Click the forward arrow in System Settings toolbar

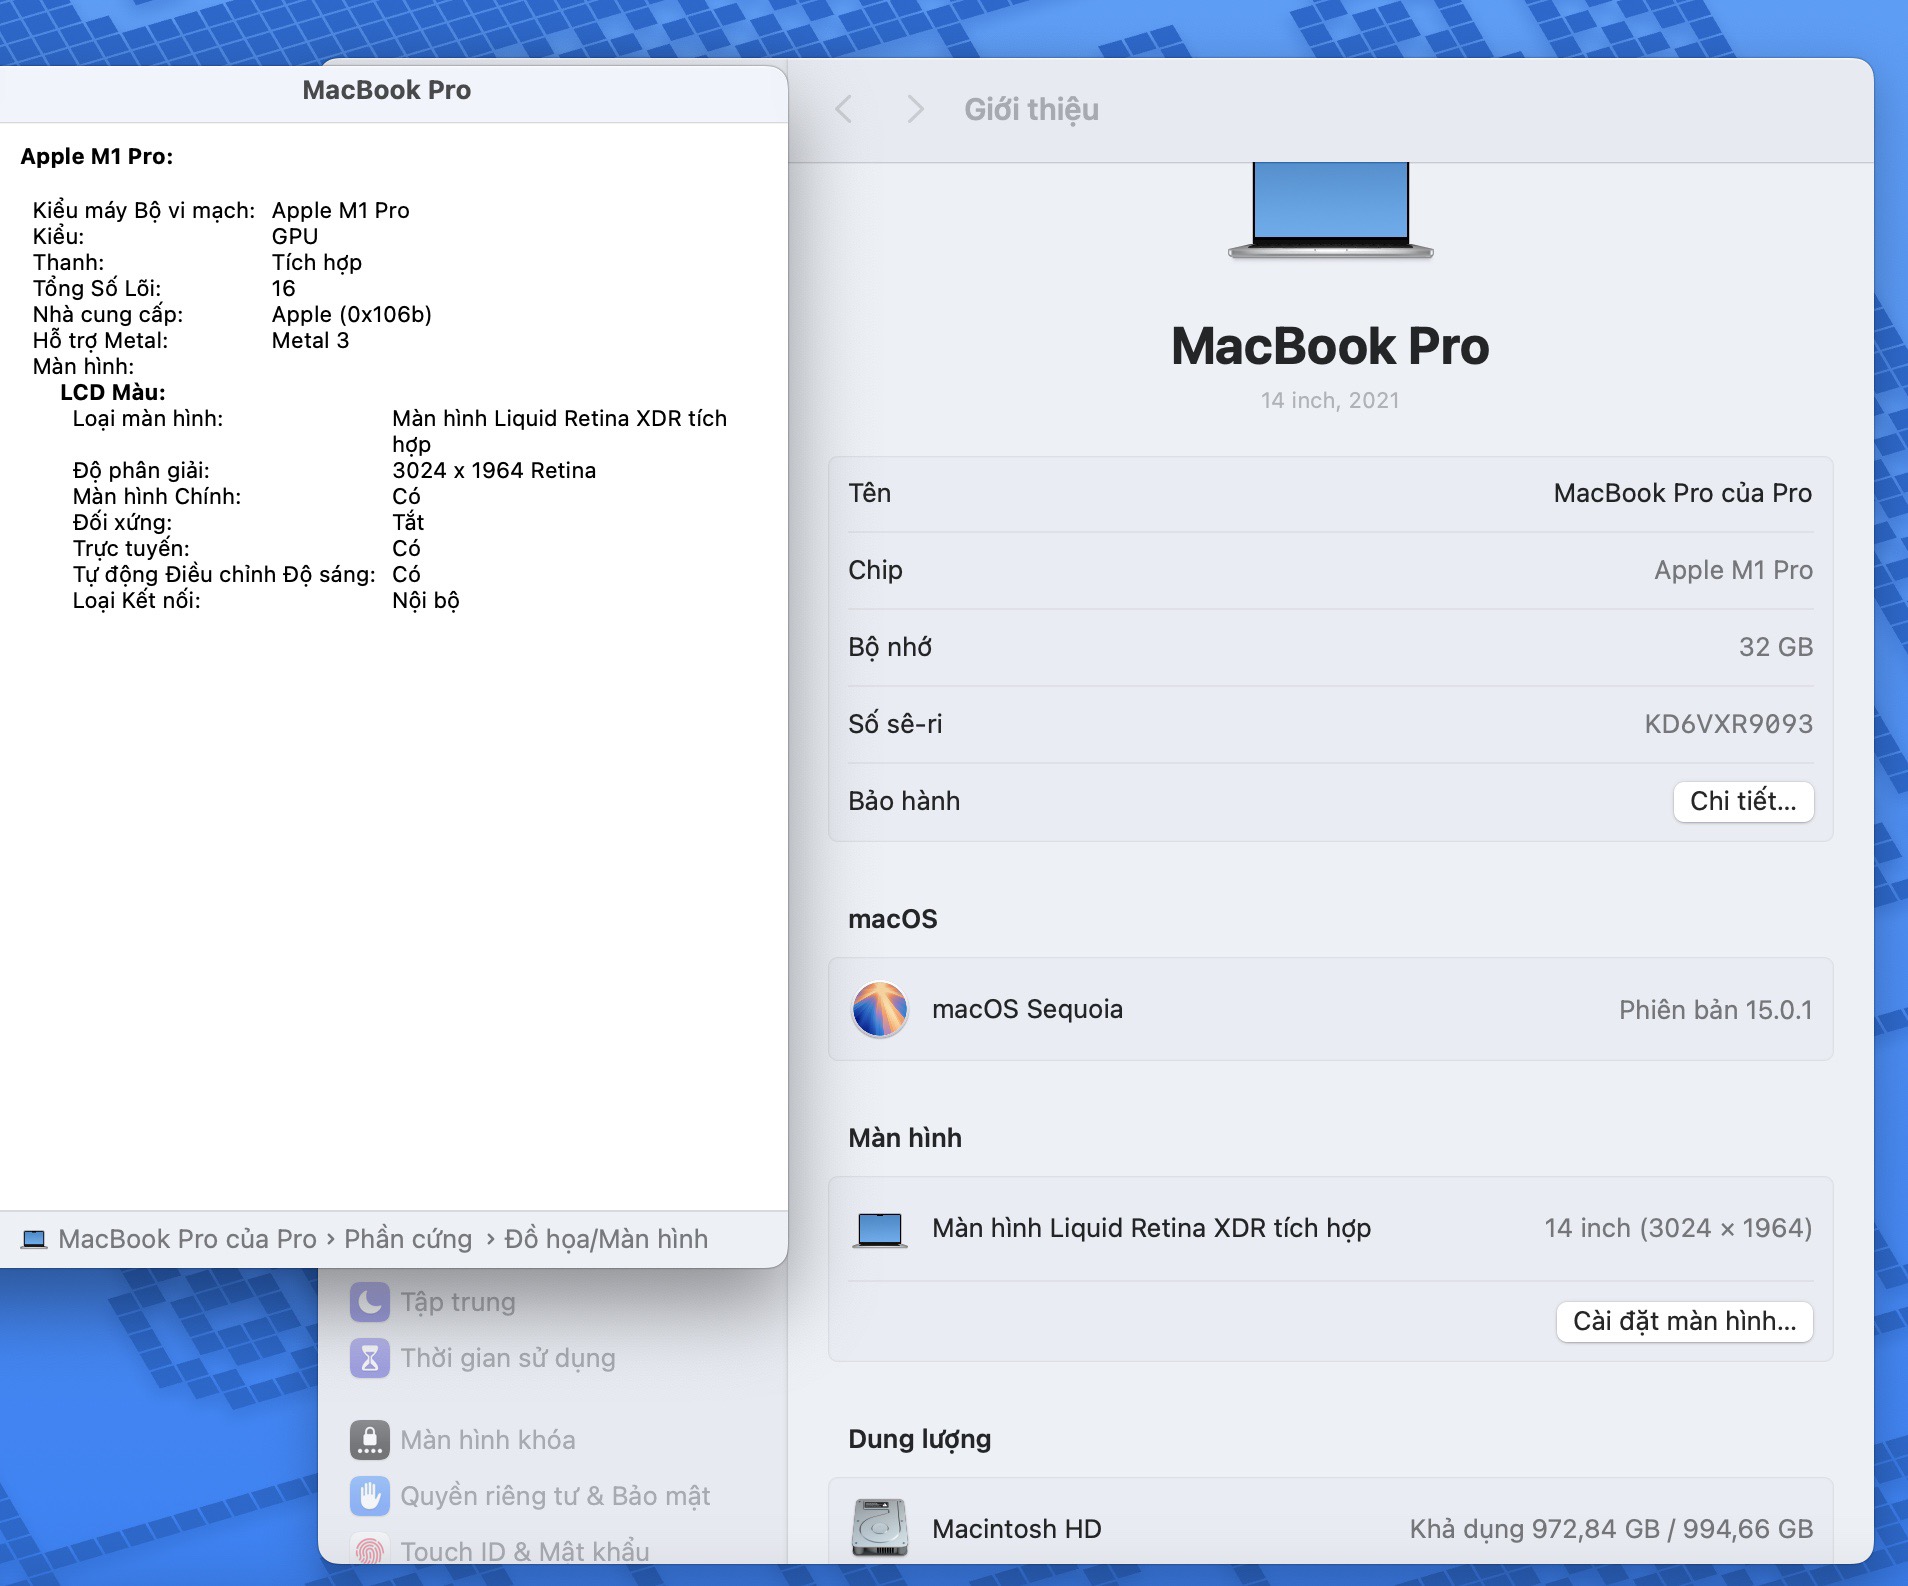[x=915, y=109]
